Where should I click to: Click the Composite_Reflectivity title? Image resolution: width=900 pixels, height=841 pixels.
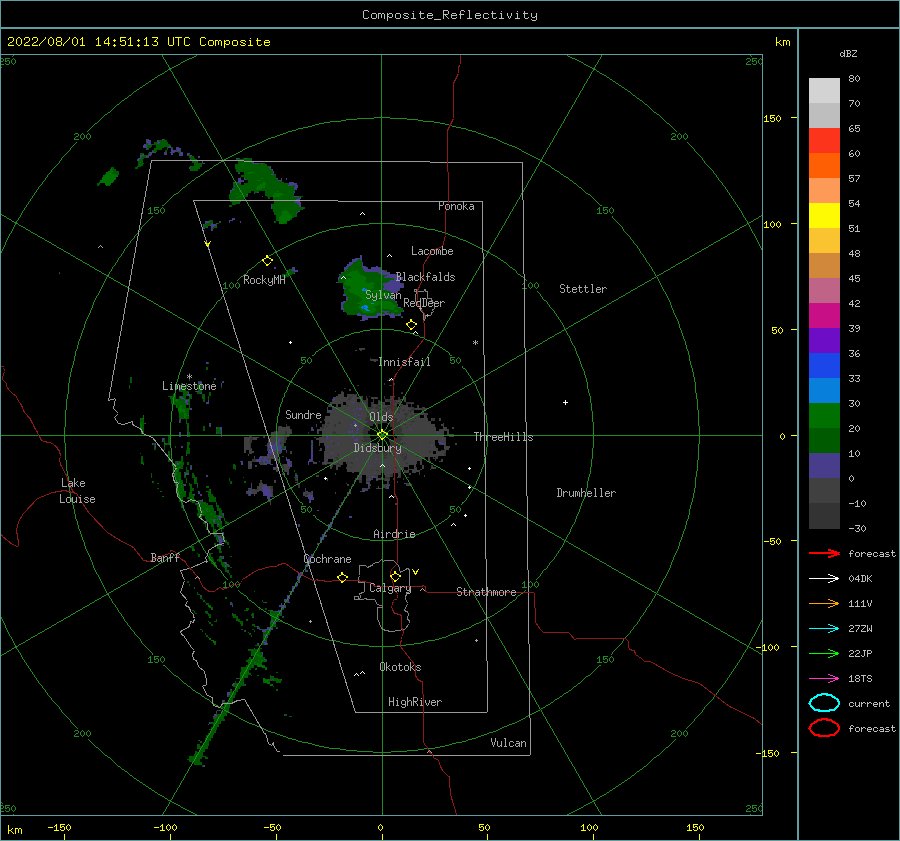click(450, 15)
